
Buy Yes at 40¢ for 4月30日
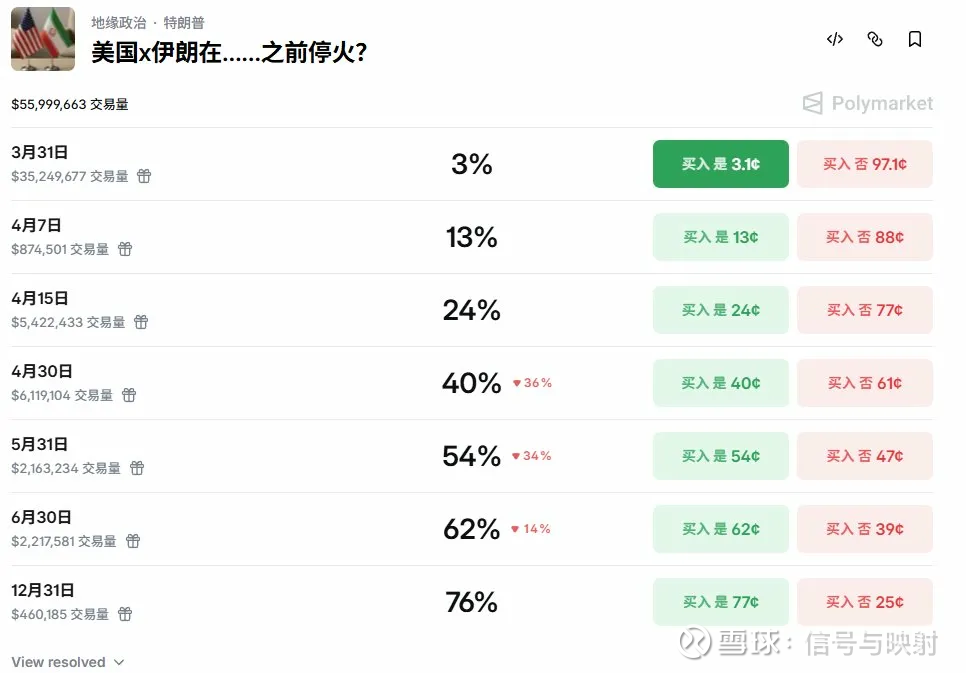(720, 383)
